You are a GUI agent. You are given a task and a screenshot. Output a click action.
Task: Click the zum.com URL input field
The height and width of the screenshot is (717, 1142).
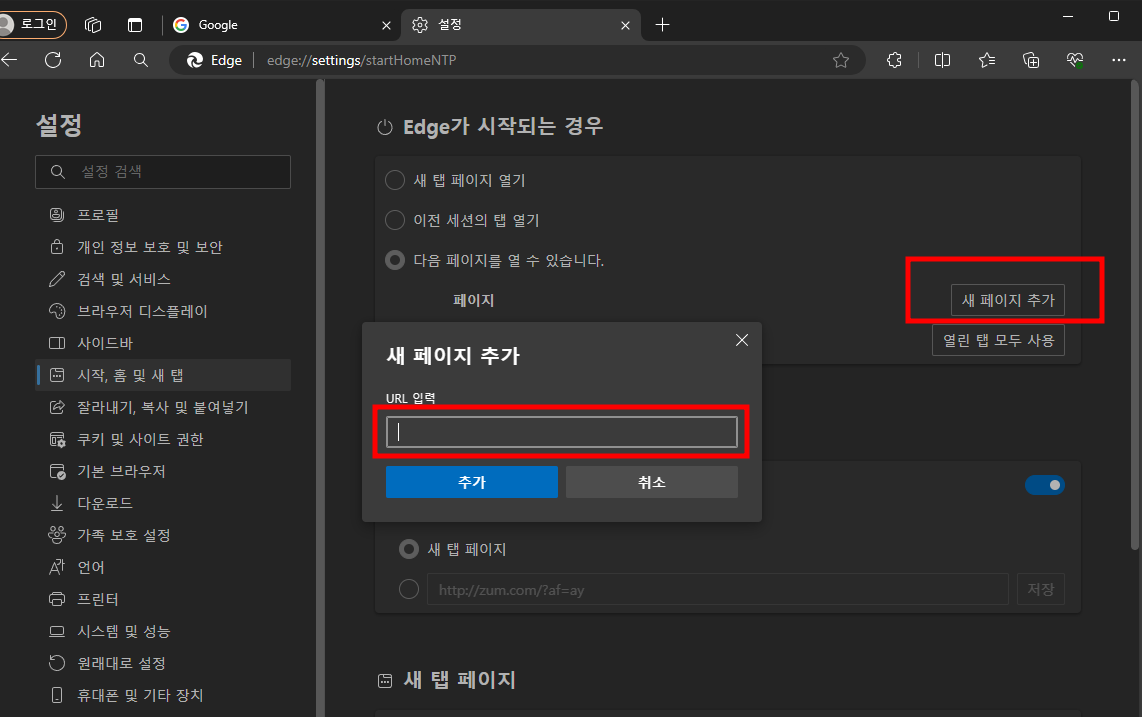717,589
